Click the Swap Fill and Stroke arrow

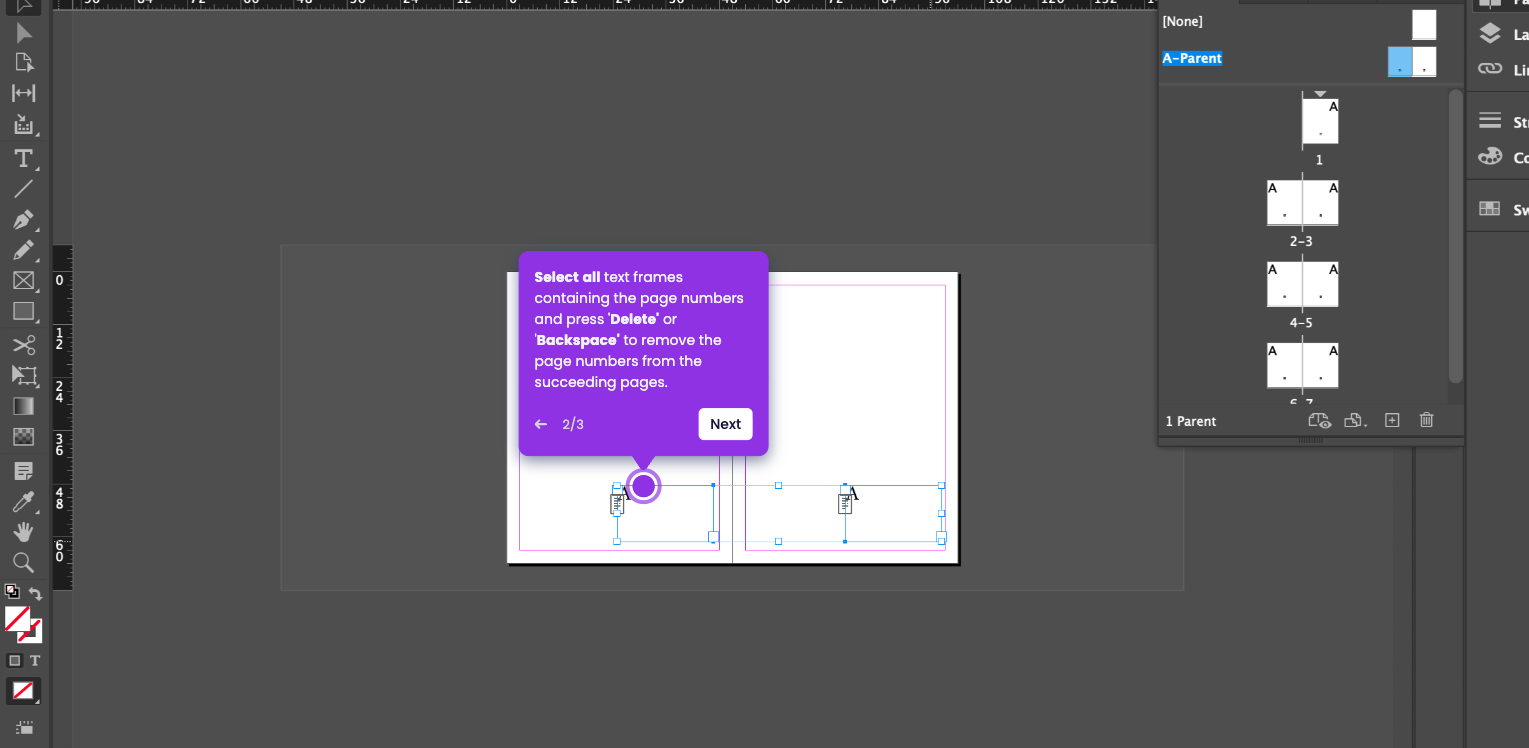point(35,593)
